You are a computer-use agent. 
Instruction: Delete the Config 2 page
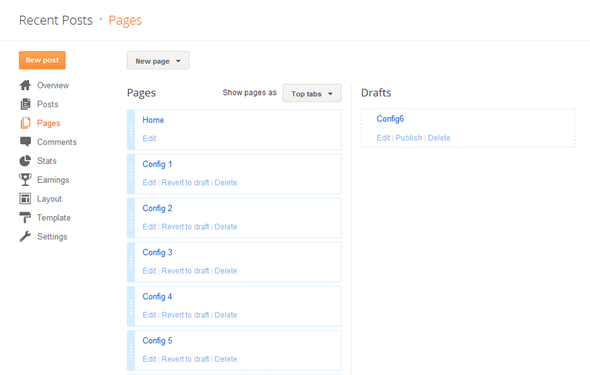[x=226, y=226]
